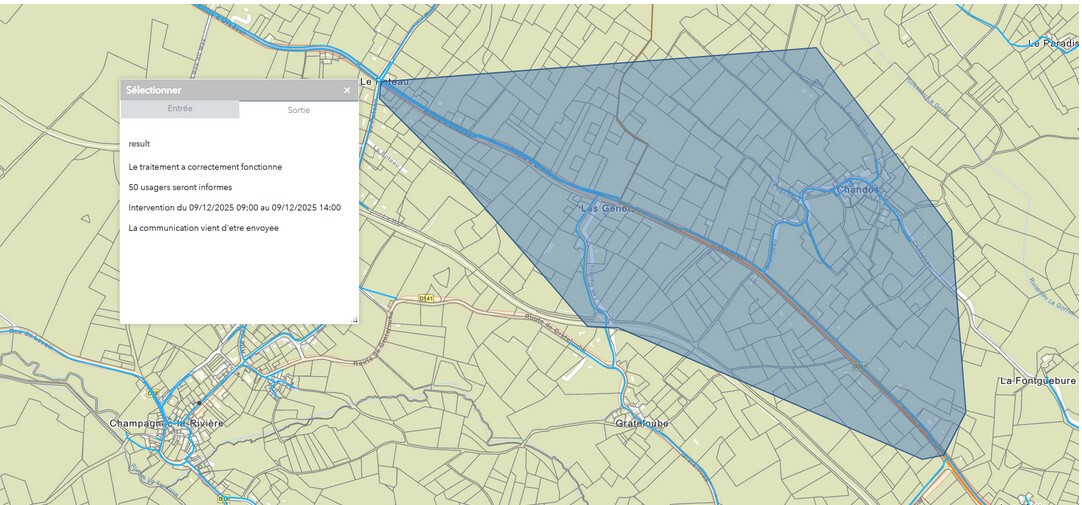Click the '50 usagers seront informes' line
Image resolution: width=1082 pixels, height=505 pixels.
coord(180,187)
